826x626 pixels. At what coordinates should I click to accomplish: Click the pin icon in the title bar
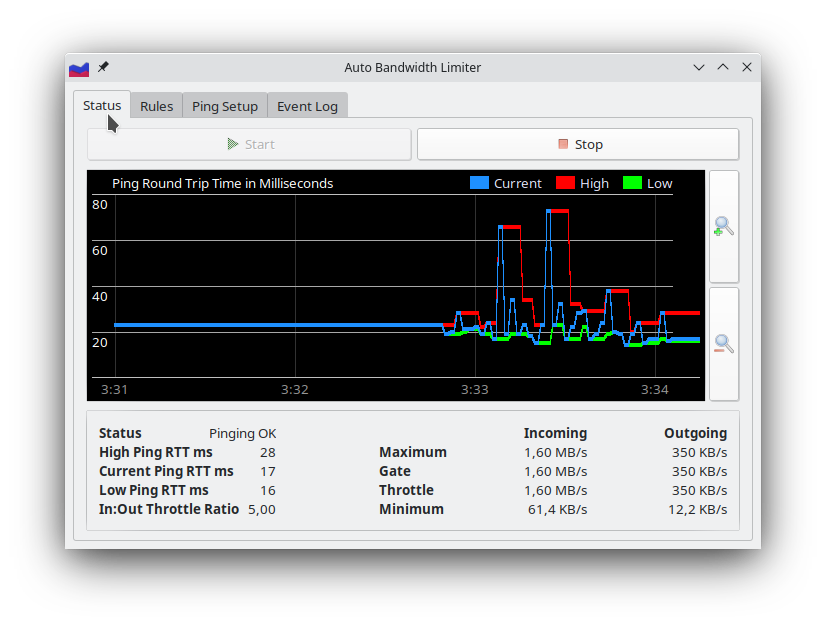102,67
